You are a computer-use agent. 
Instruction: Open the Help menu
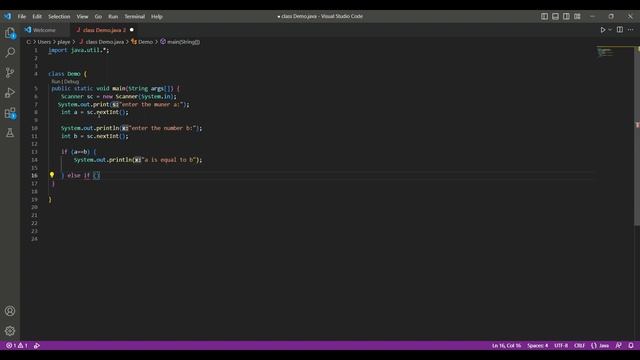[157, 16]
